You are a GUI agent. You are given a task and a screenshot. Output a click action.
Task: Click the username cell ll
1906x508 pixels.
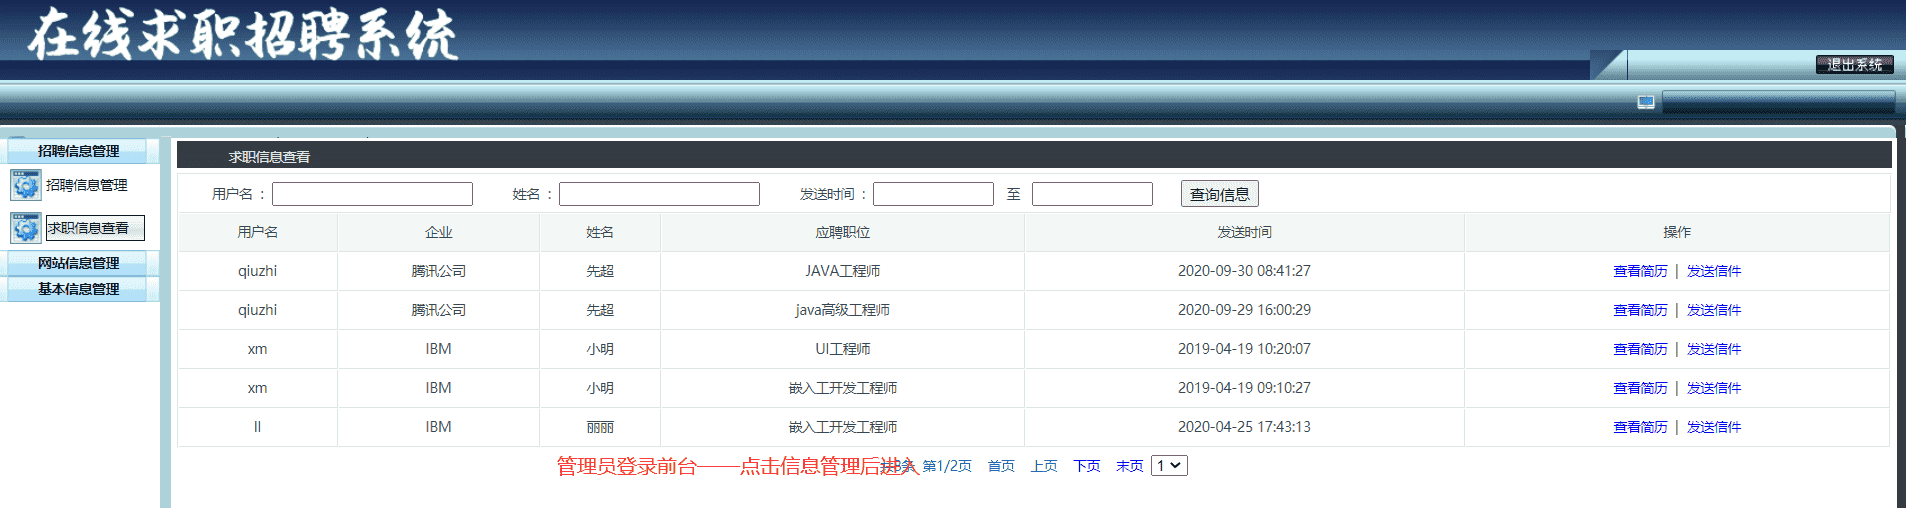click(257, 427)
